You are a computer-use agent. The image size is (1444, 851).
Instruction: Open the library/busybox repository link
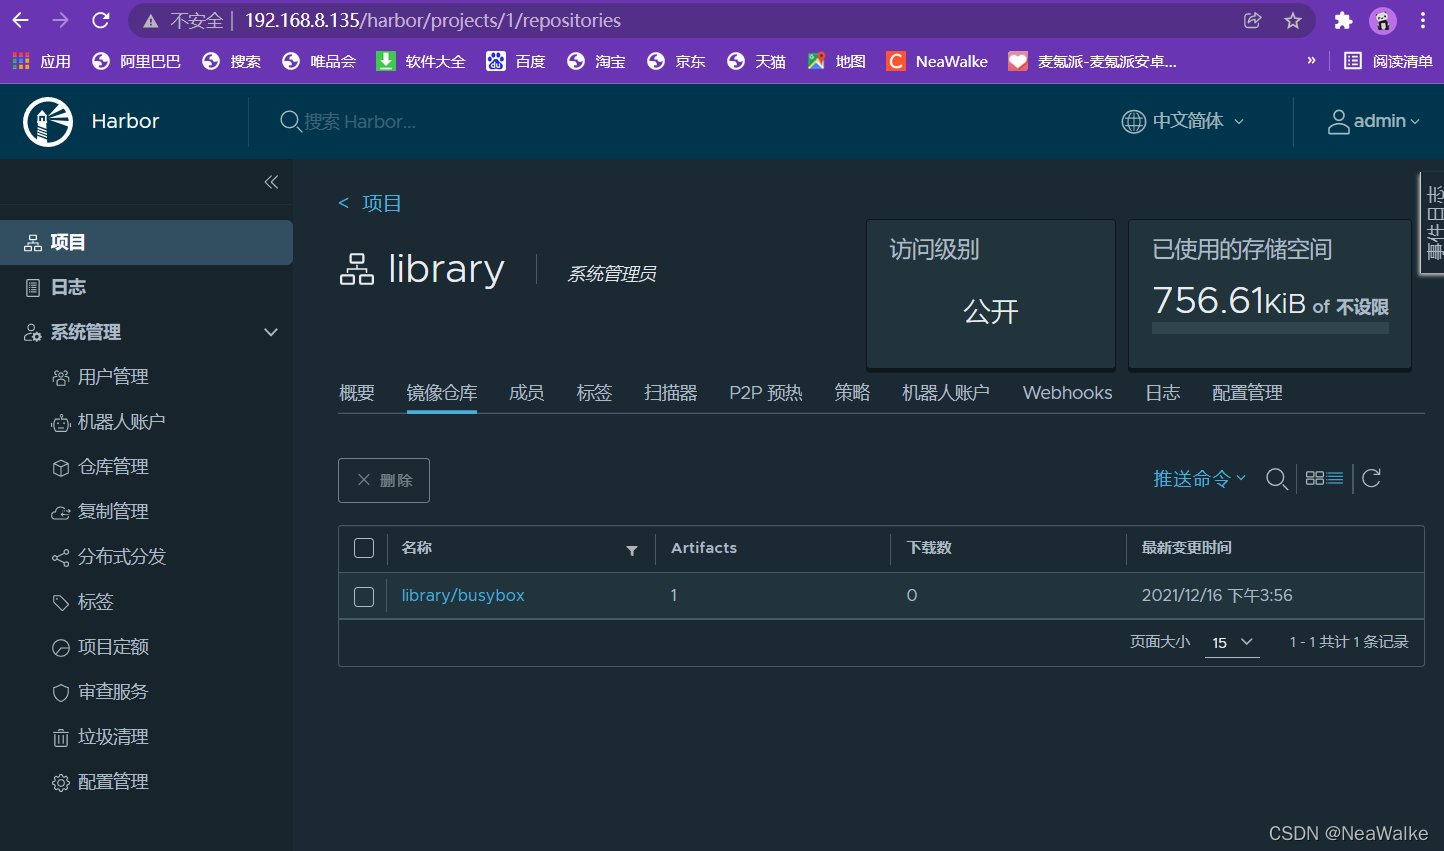coord(462,594)
